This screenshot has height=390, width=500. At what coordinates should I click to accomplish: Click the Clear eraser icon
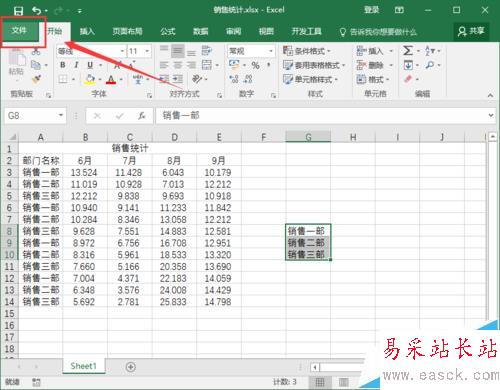tap(408, 79)
